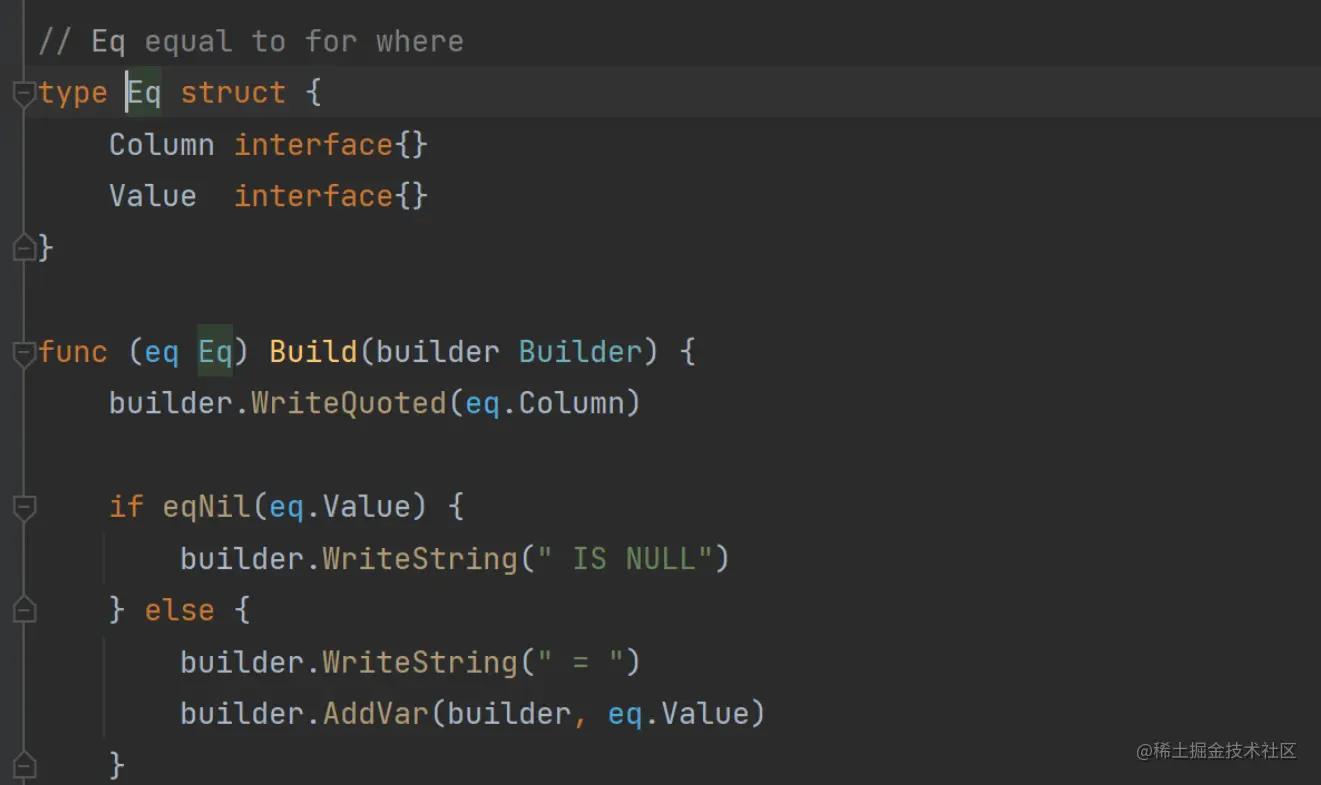Viewport: 1321px width, 785px height.
Task: Click the eqNil function call
Action: [x=205, y=507]
